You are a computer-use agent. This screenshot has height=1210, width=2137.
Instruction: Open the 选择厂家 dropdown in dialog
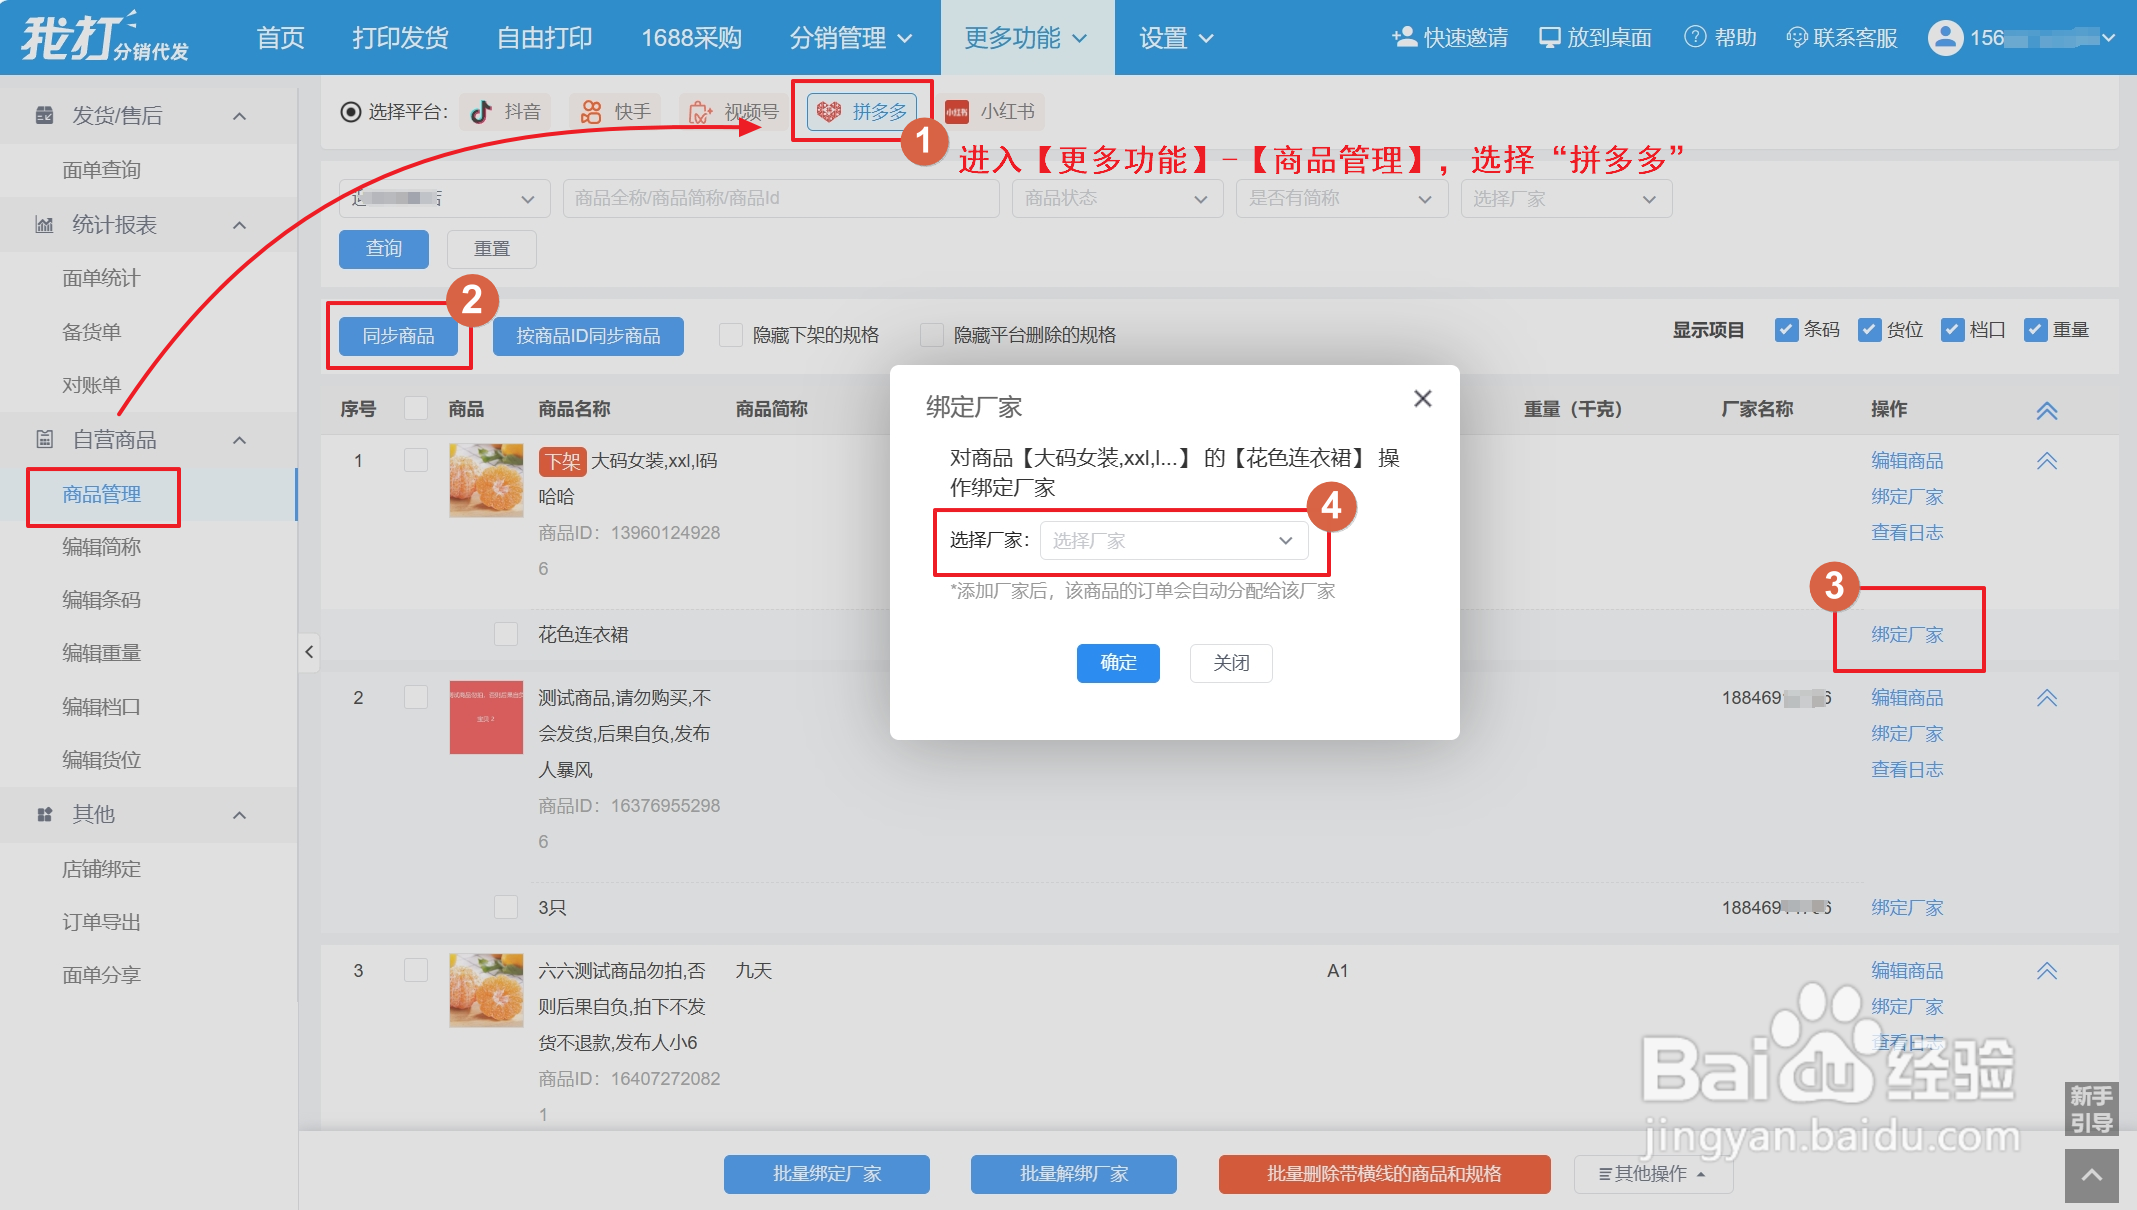pos(1173,541)
